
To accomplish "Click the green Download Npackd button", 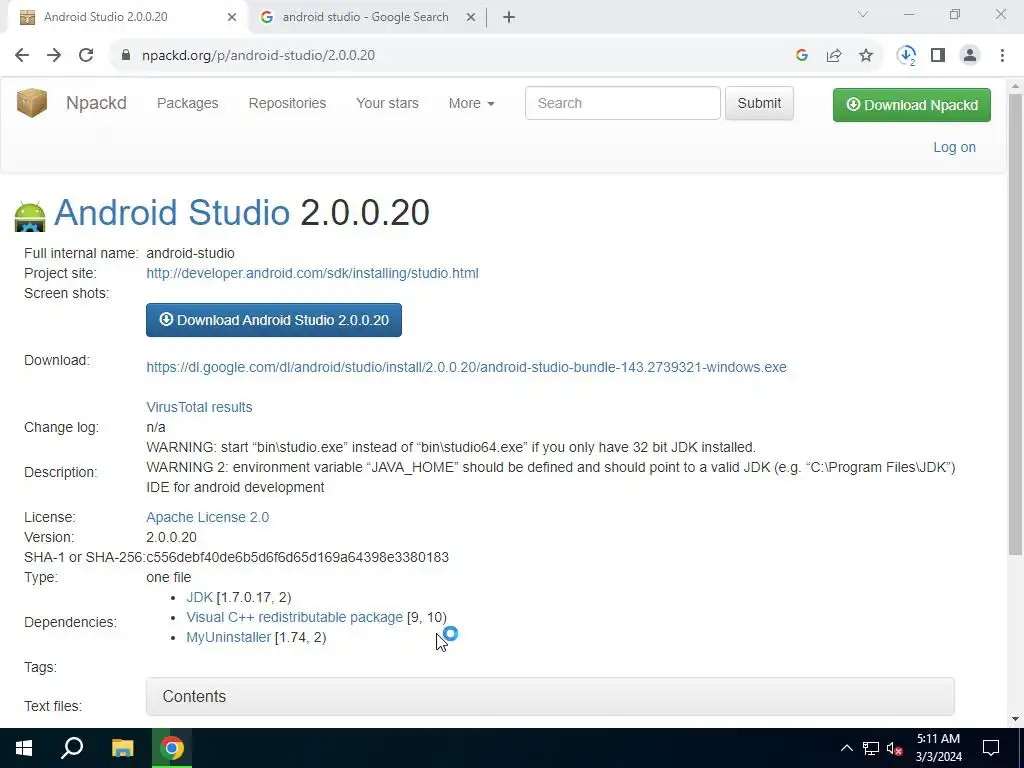I will pyautogui.click(x=912, y=105).
